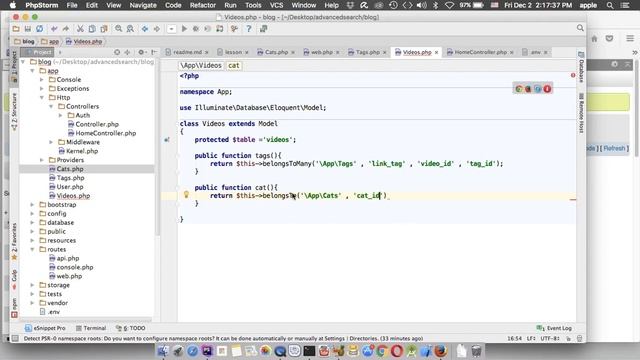Expand the Middleware folder
The width and height of the screenshot is (640, 360).
click(x=51, y=142)
